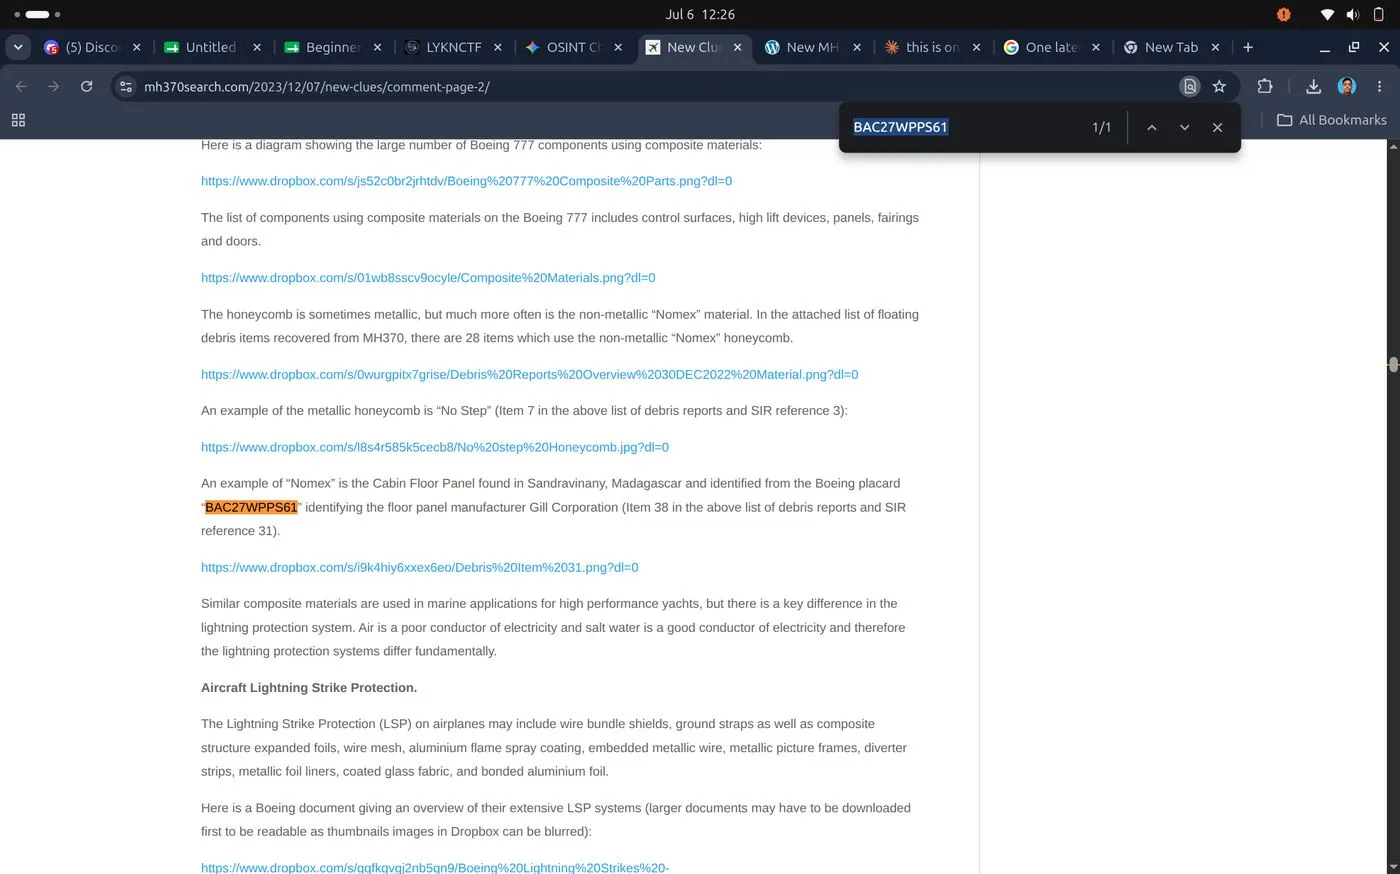Go to previous find result arrow

coord(1152,127)
